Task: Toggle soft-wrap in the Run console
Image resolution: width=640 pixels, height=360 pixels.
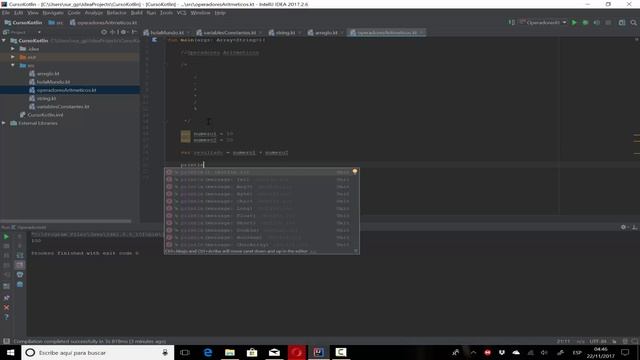Action: coord(20,255)
